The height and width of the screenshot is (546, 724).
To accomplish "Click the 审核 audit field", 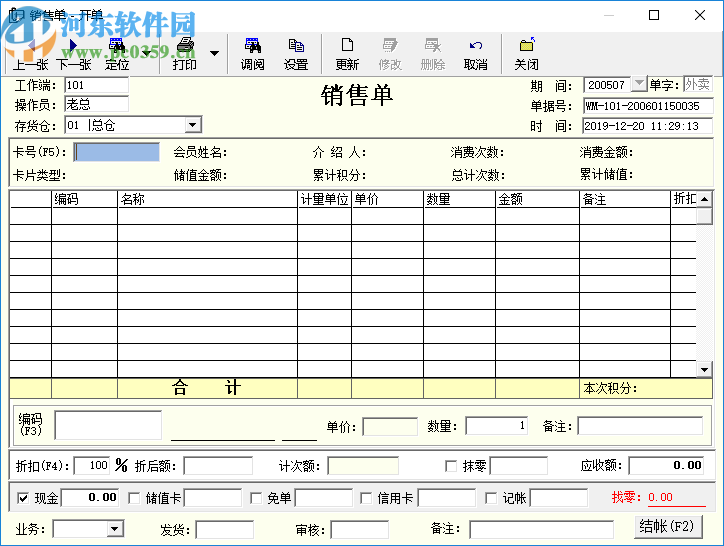I will click(359, 529).
